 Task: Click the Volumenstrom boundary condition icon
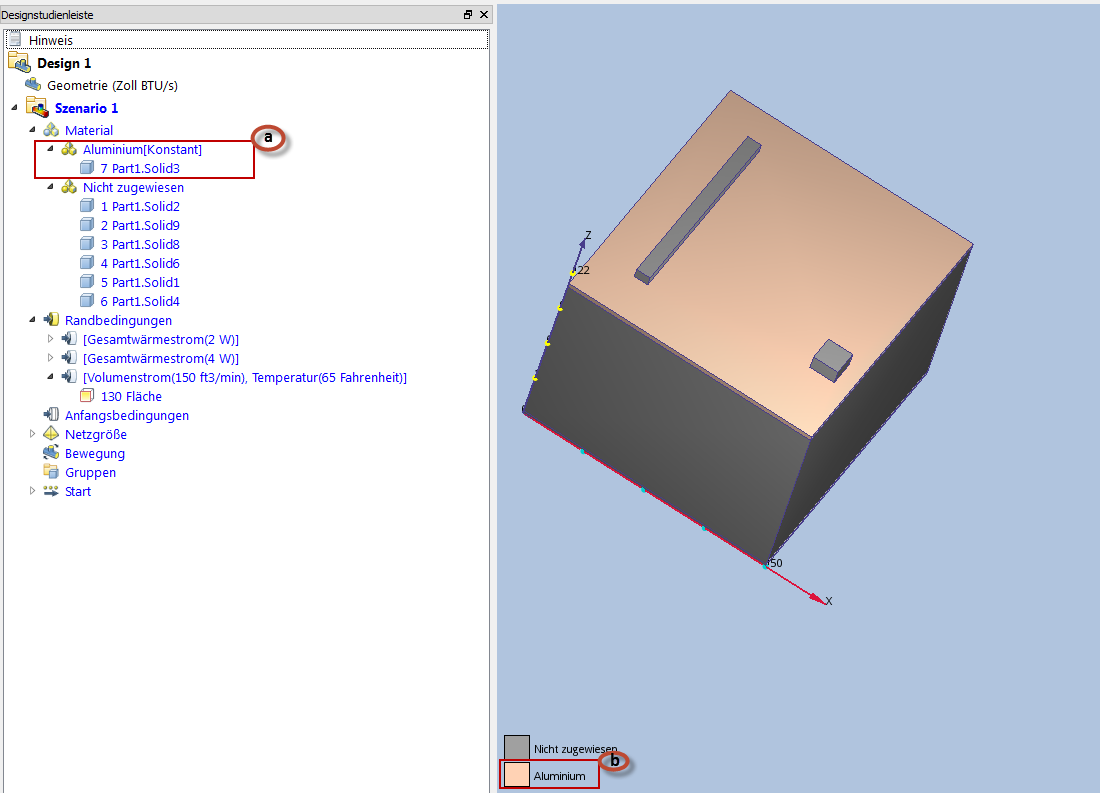click(69, 376)
